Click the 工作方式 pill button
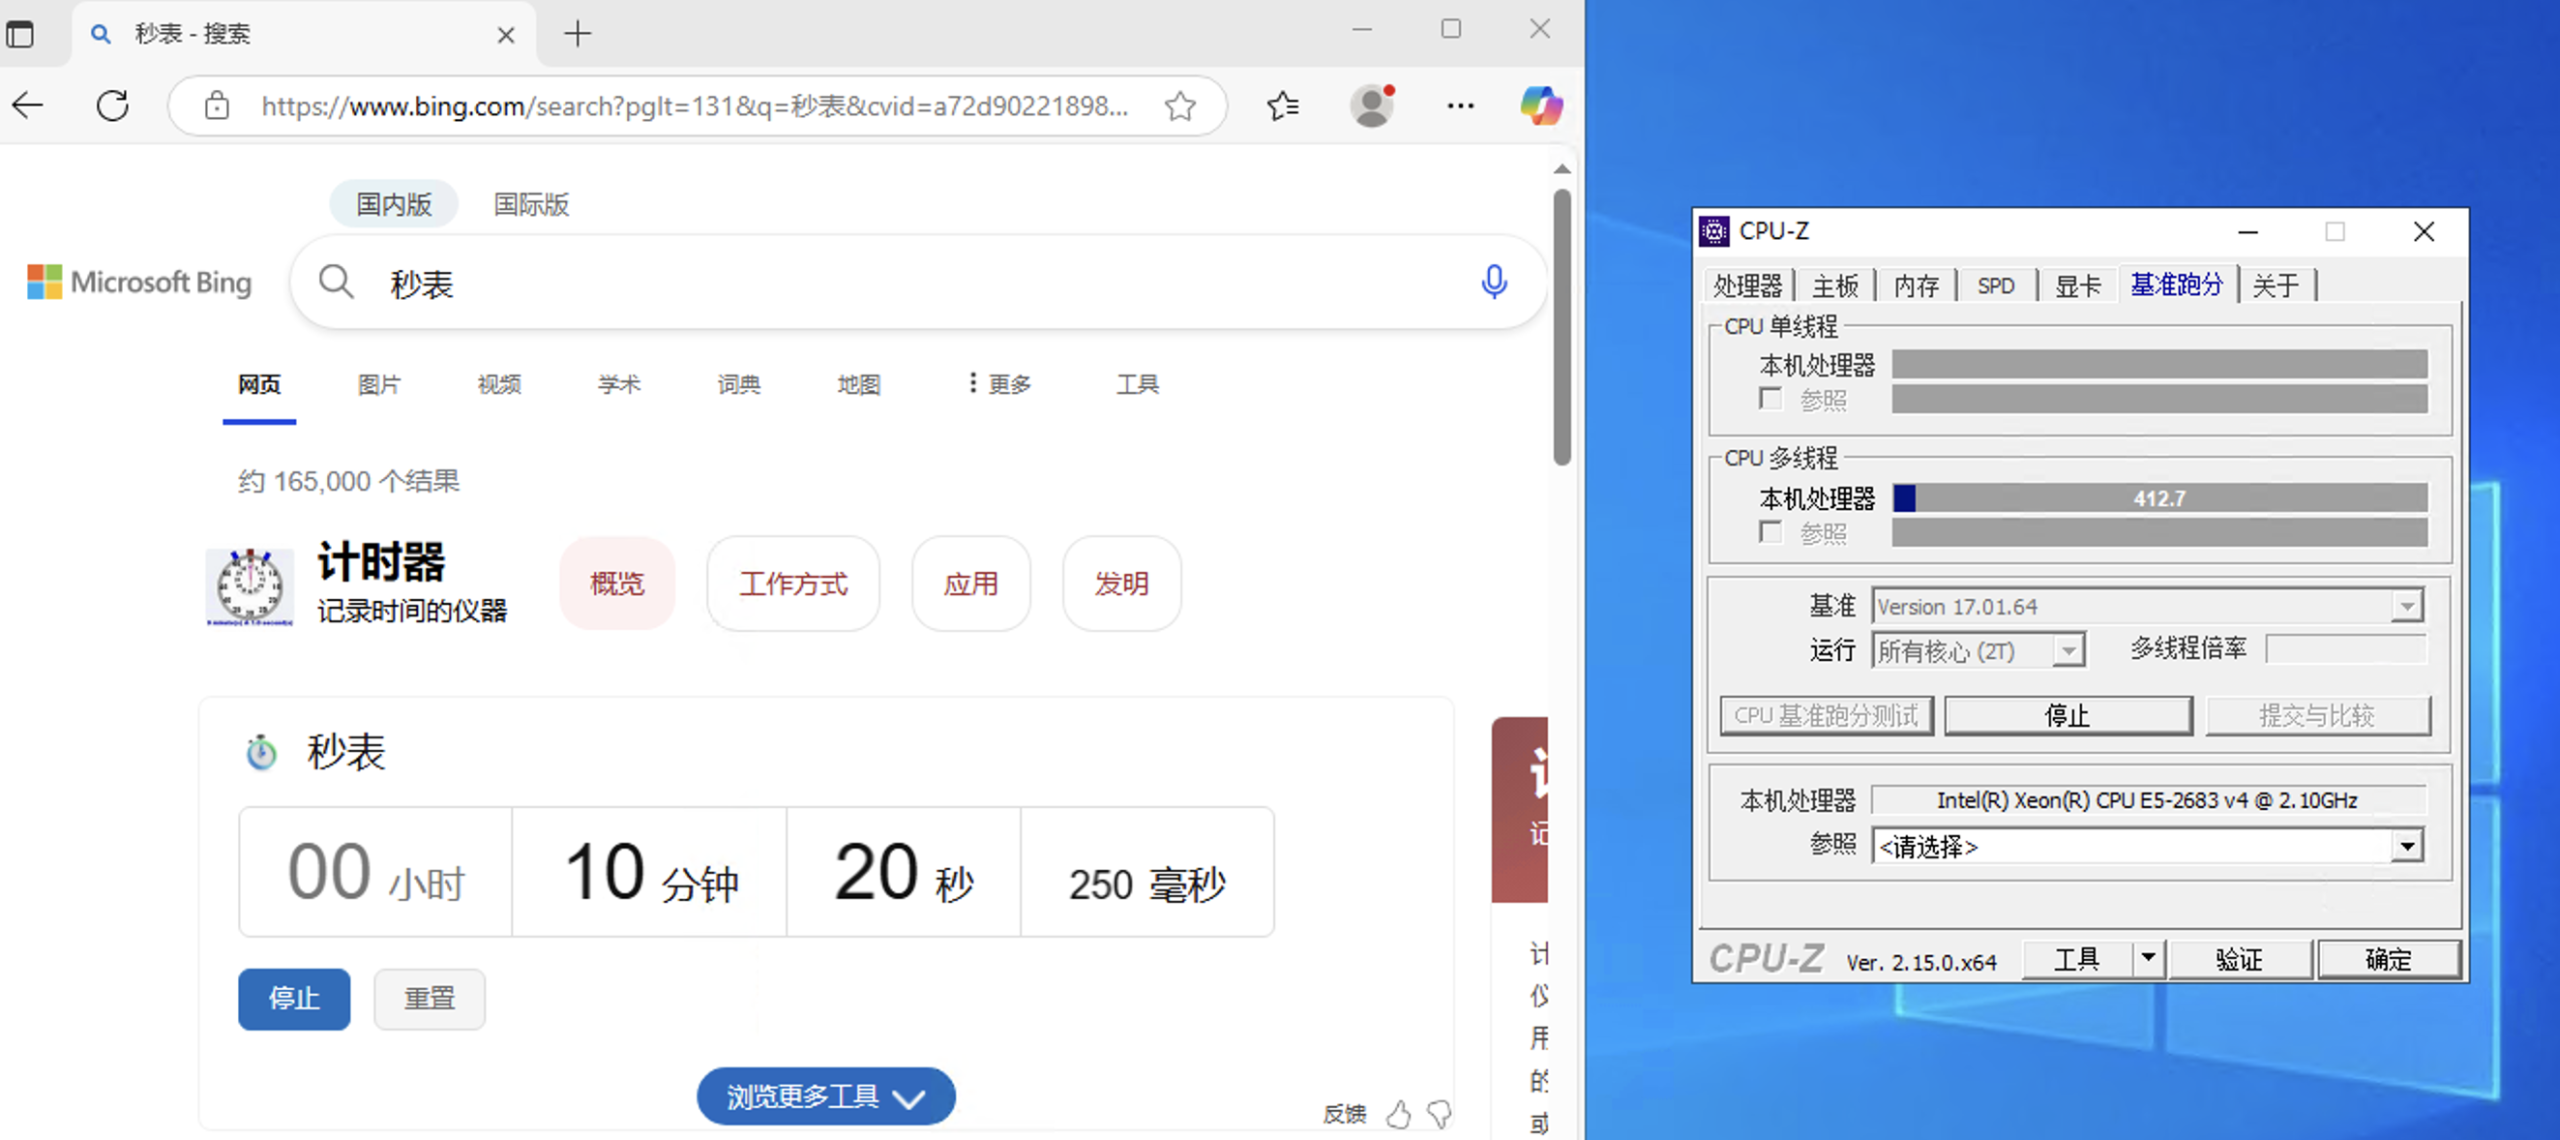This screenshot has width=2560, height=1140. pos(793,583)
